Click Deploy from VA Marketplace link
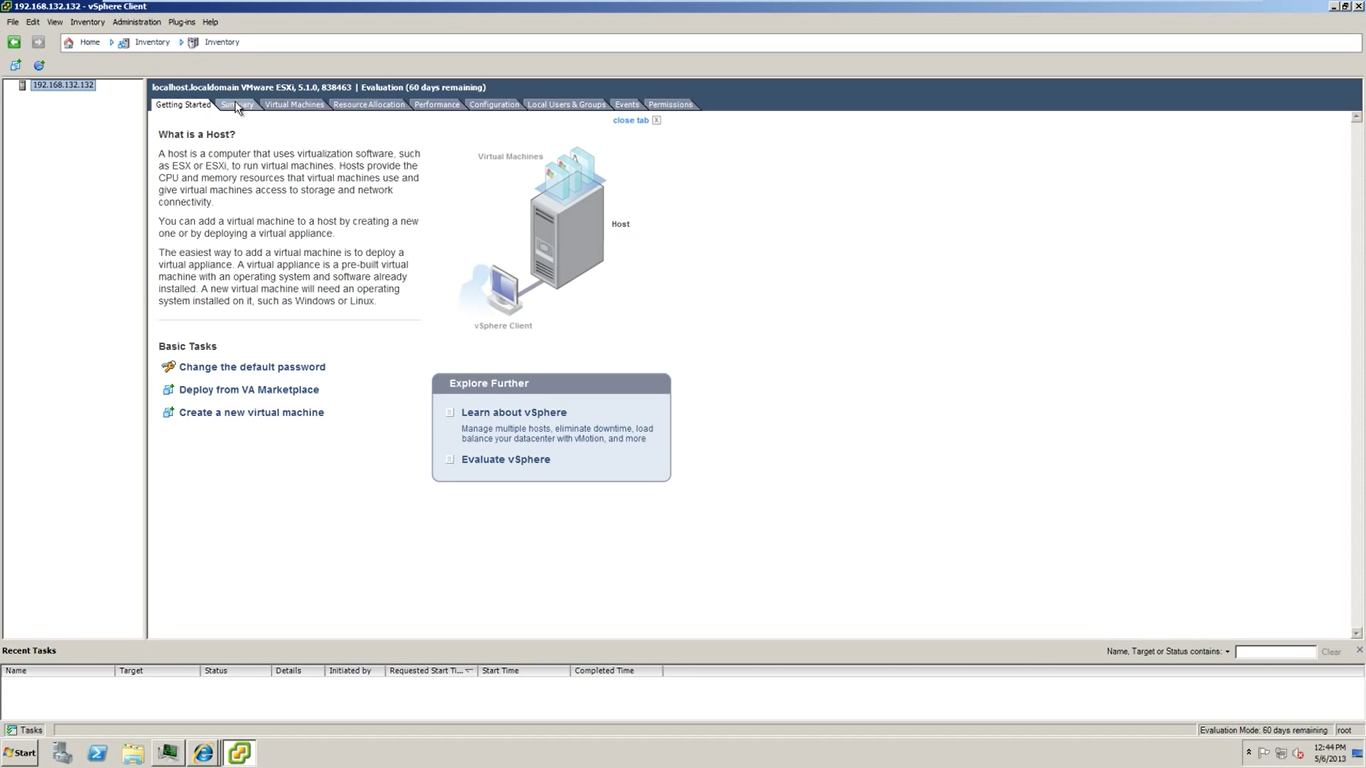Viewport: 1366px width, 768px height. tap(249, 390)
